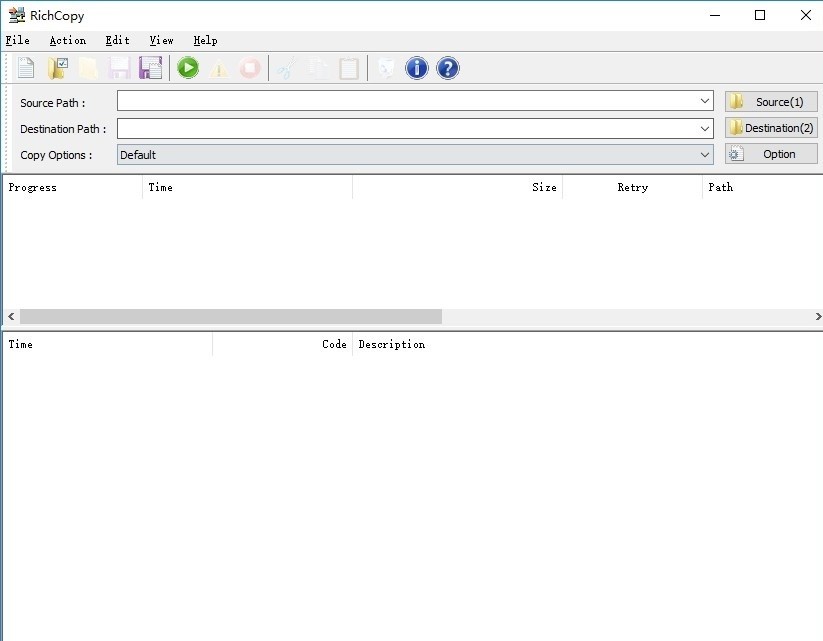Image resolution: width=823 pixels, height=641 pixels.
Task: Open the Help menu
Action: (x=205, y=40)
